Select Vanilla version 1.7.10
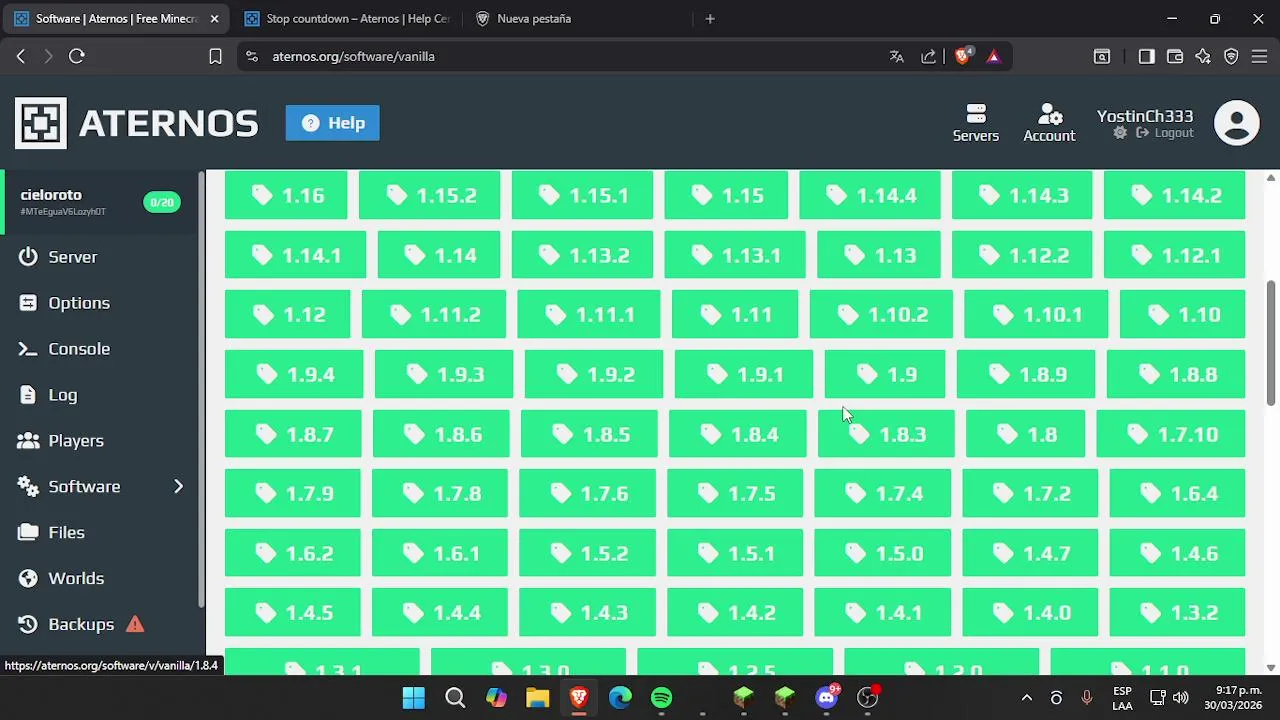This screenshot has width=1280, height=720. (1171, 434)
